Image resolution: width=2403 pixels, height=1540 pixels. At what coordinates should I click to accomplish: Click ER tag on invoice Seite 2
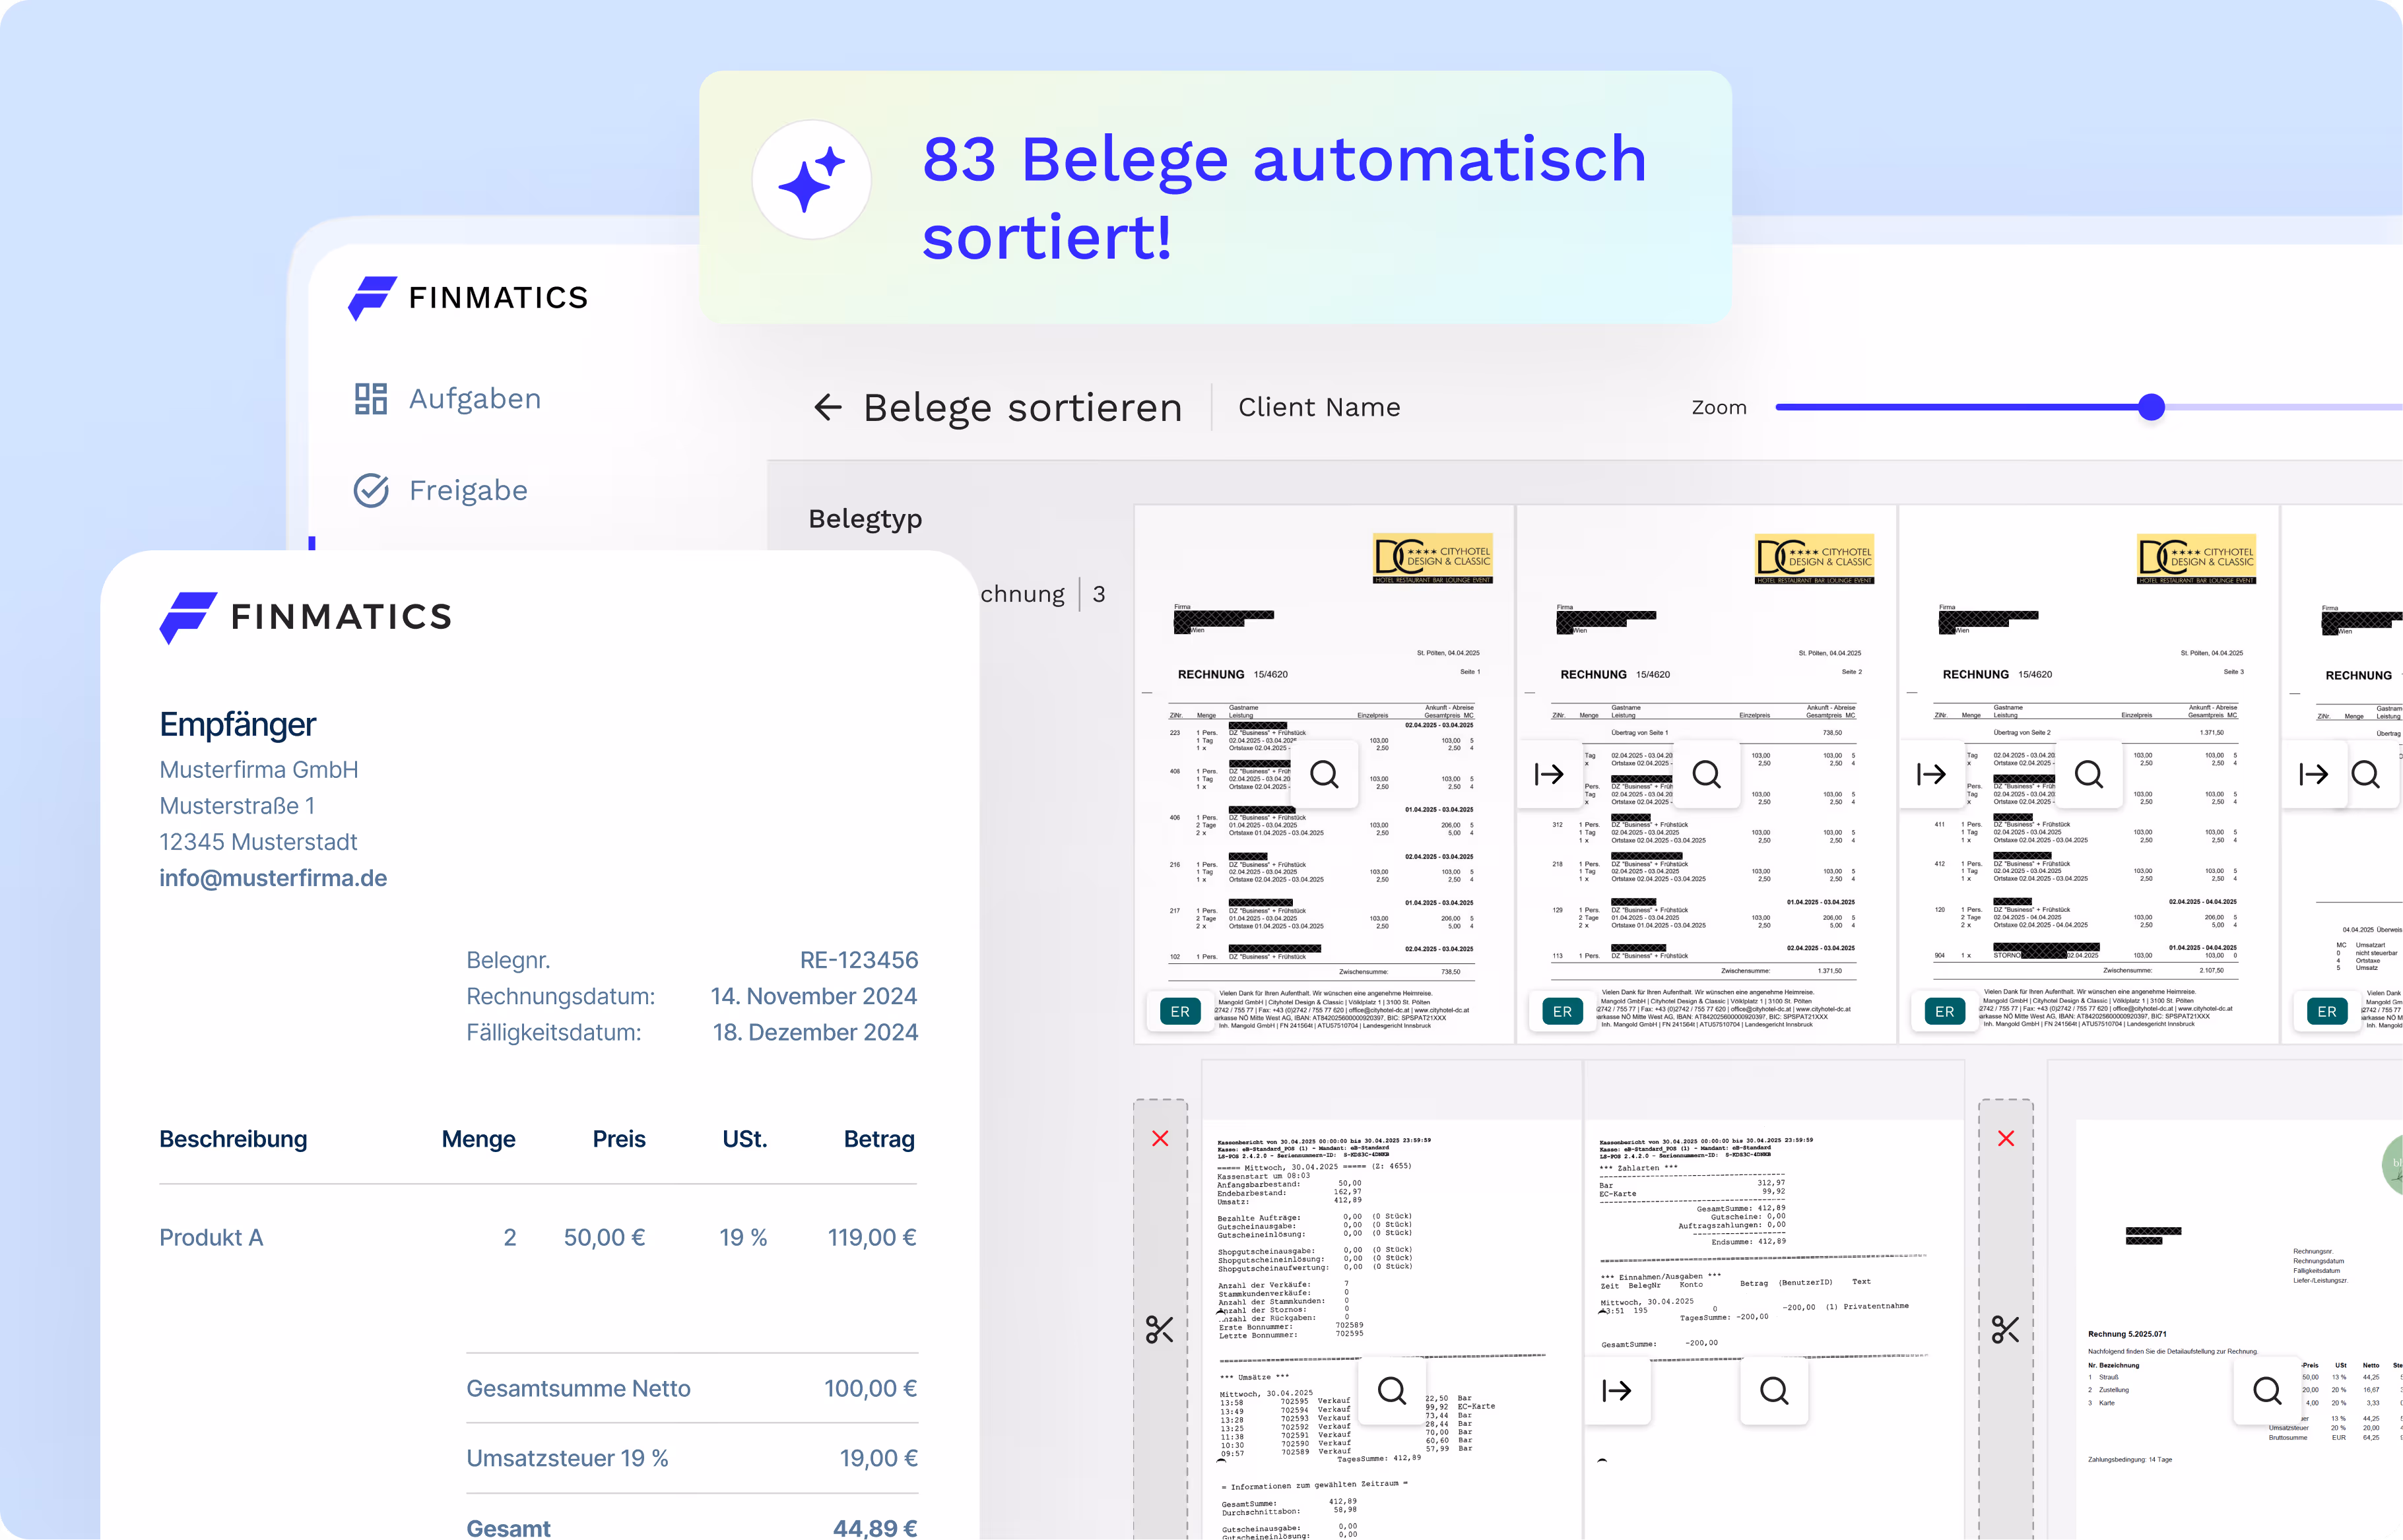[x=1562, y=1011]
